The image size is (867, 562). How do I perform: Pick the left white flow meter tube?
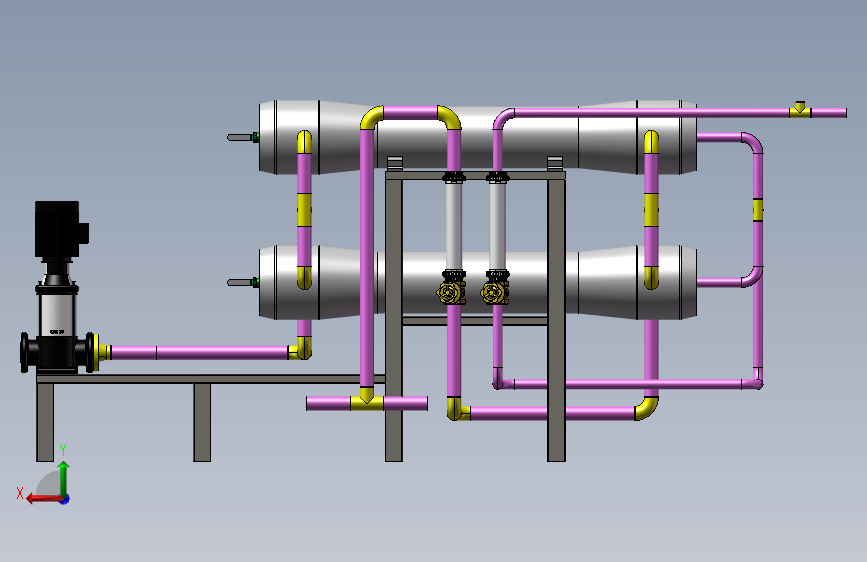tap(453, 227)
